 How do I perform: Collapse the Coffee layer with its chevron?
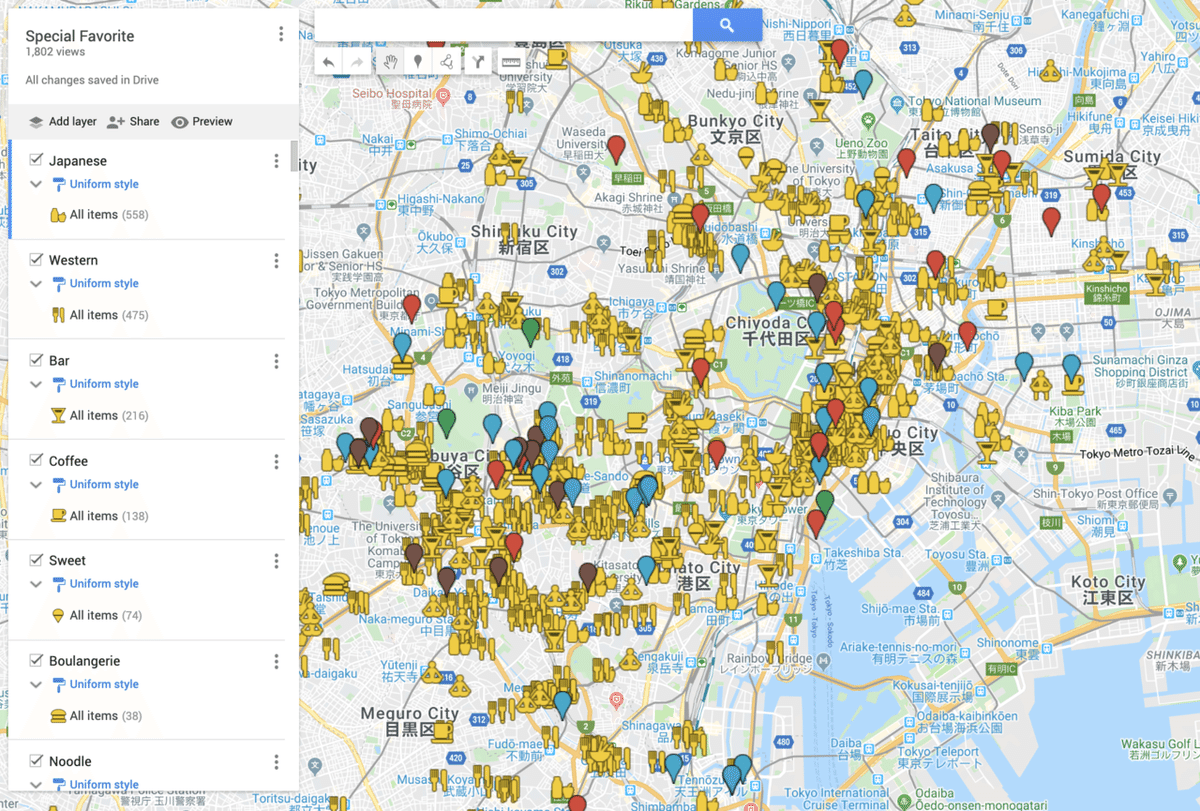pos(36,485)
